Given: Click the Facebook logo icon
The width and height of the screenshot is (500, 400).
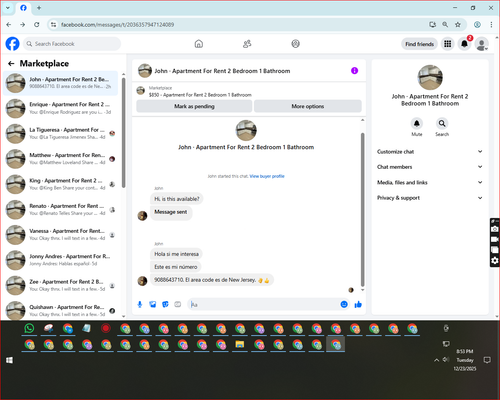Looking at the screenshot, I should (x=13, y=44).
